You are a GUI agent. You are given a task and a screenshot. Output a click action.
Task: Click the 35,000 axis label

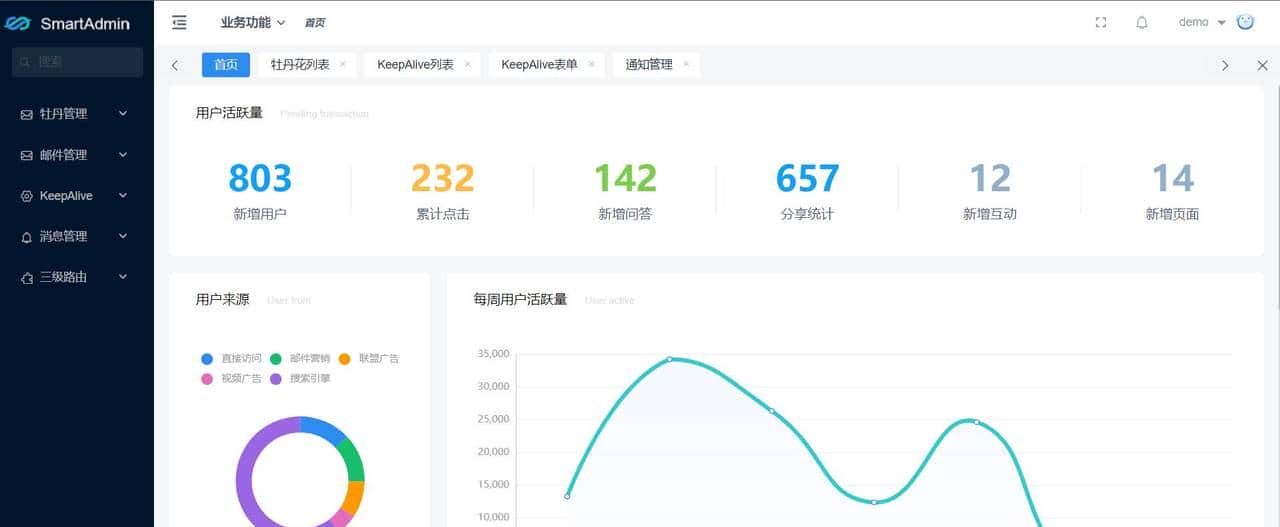[x=494, y=354]
